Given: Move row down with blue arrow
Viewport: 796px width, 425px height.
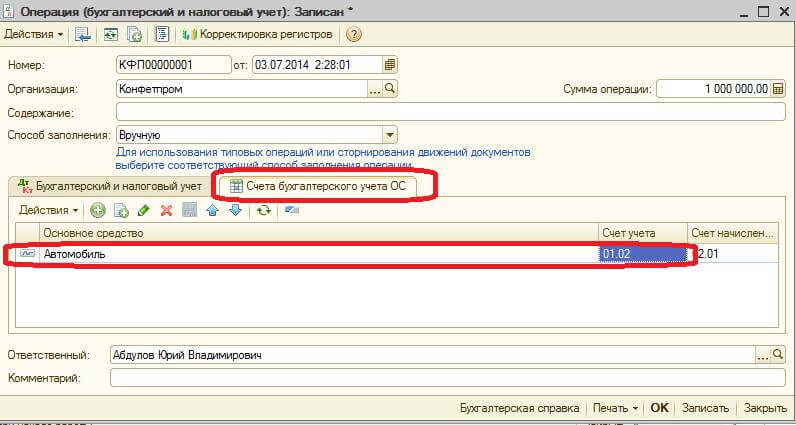Looking at the screenshot, I should pyautogui.click(x=235, y=210).
